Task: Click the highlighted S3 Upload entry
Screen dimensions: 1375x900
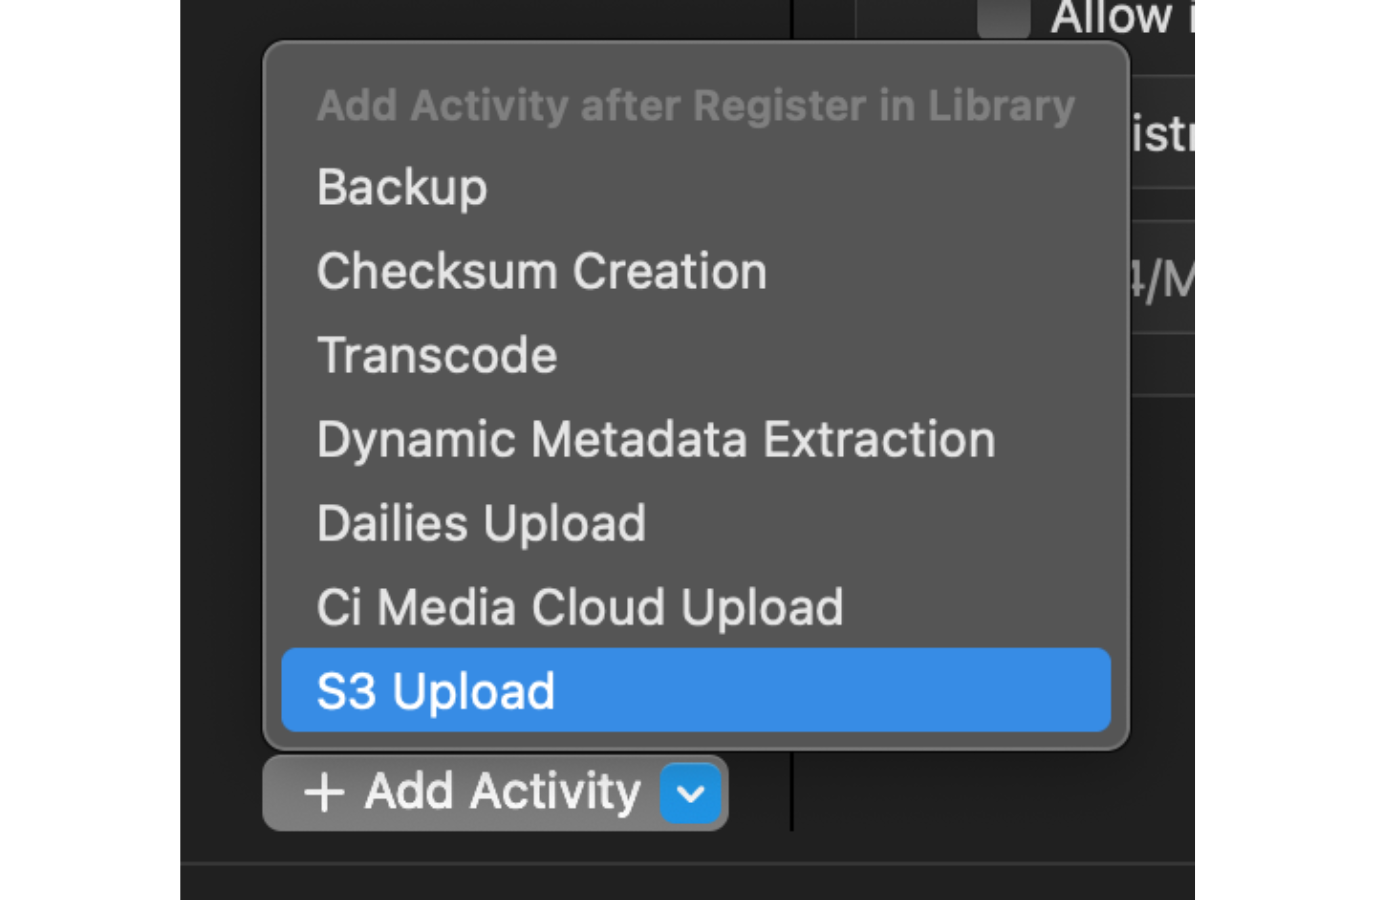Action: 695,690
